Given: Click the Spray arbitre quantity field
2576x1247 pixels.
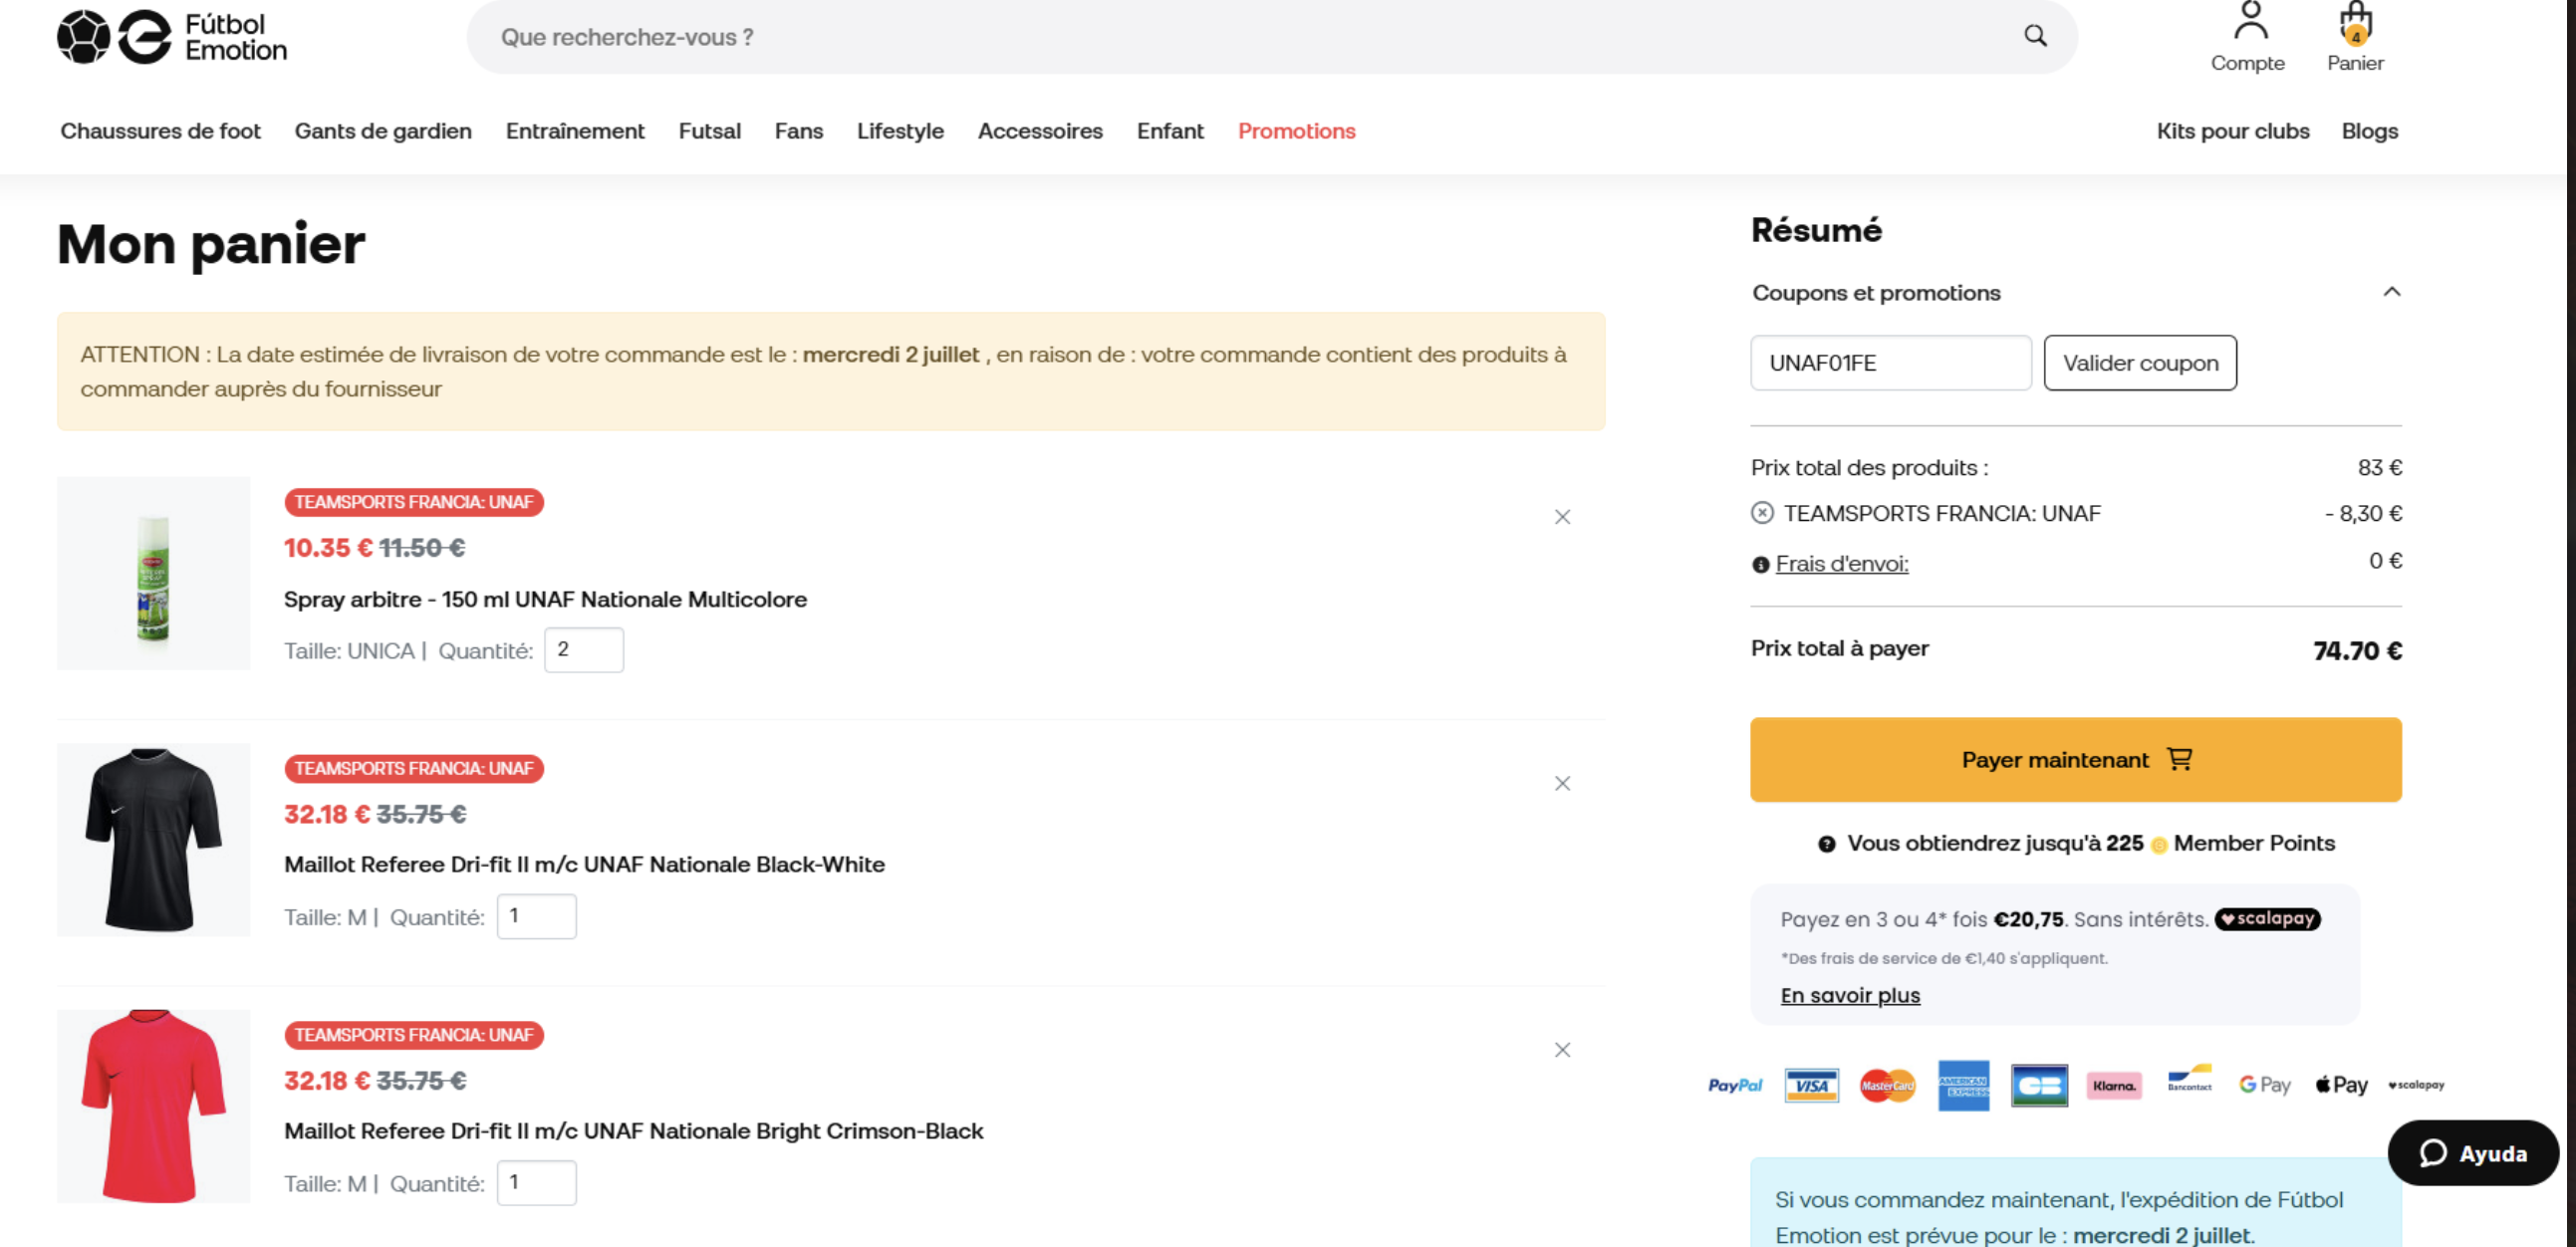Looking at the screenshot, I should pyautogui.click(x=584, y=650).
